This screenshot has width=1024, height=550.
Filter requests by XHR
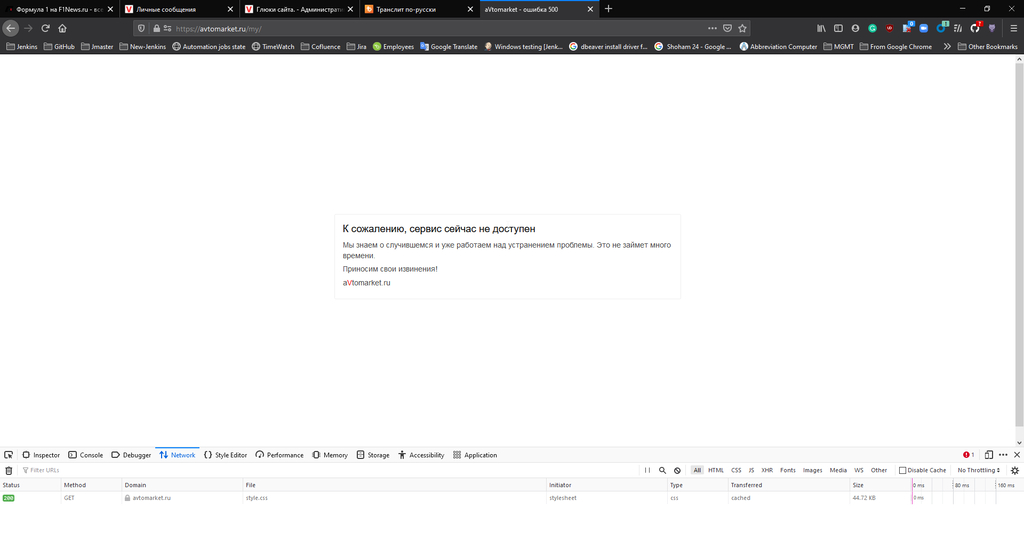767,470
